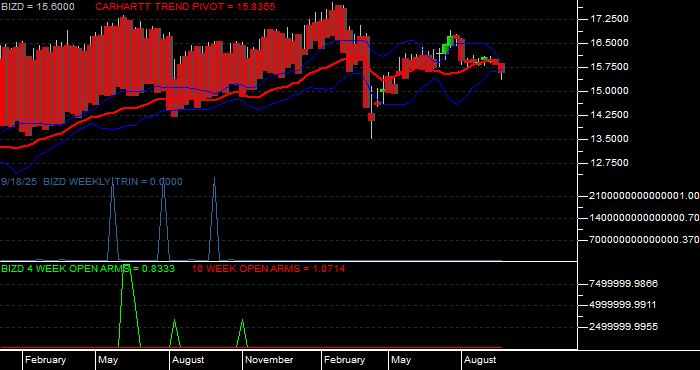Click the 4999999.9911 ARMS axis value
Screen dimensions: 700x370
(x=624, y=305)
